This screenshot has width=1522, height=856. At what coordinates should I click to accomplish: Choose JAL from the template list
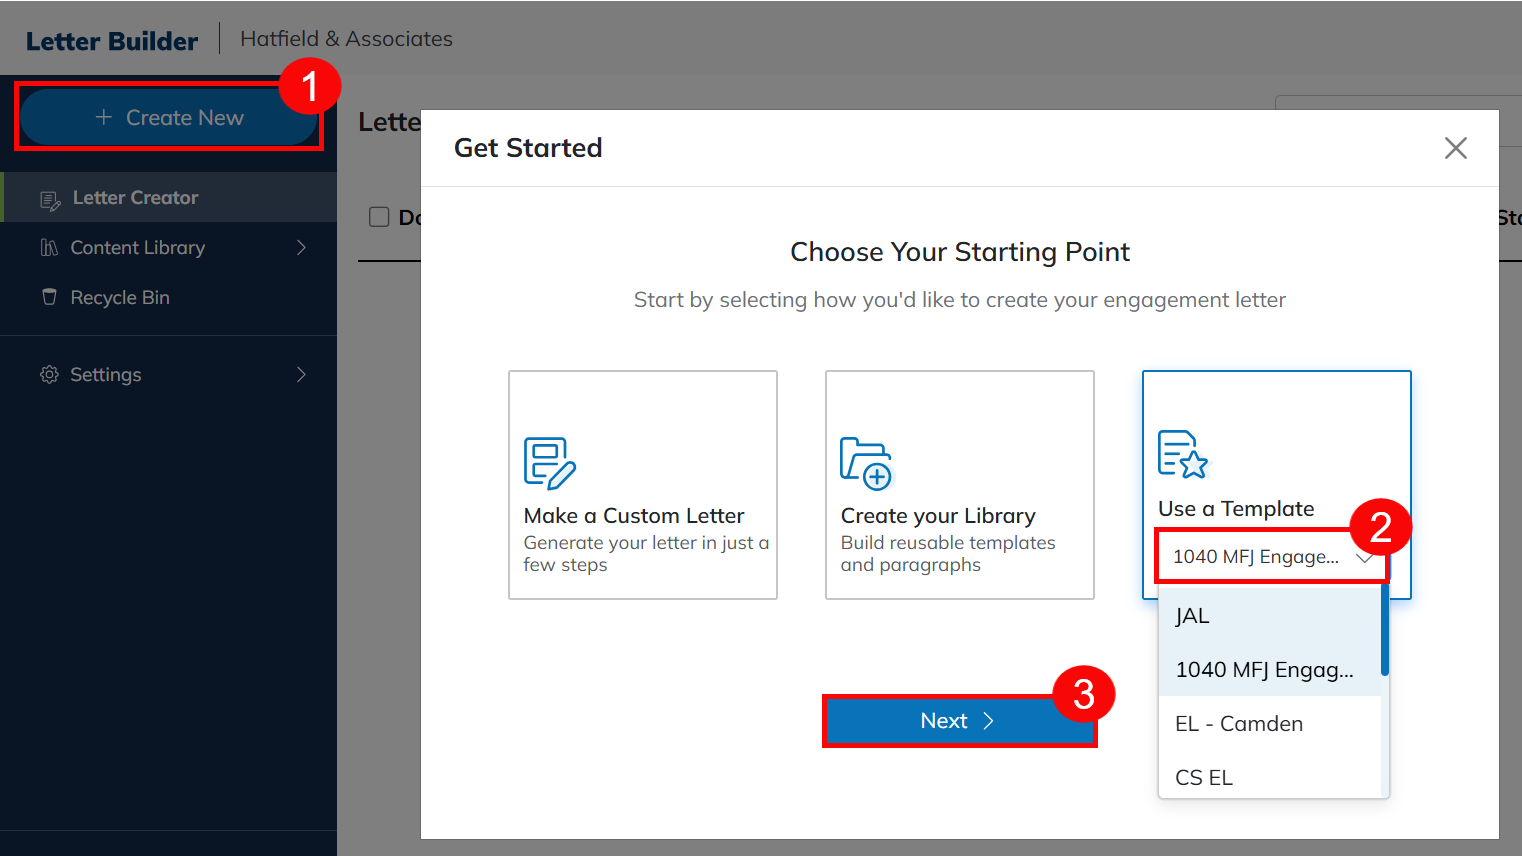[x=1192, y=616]
